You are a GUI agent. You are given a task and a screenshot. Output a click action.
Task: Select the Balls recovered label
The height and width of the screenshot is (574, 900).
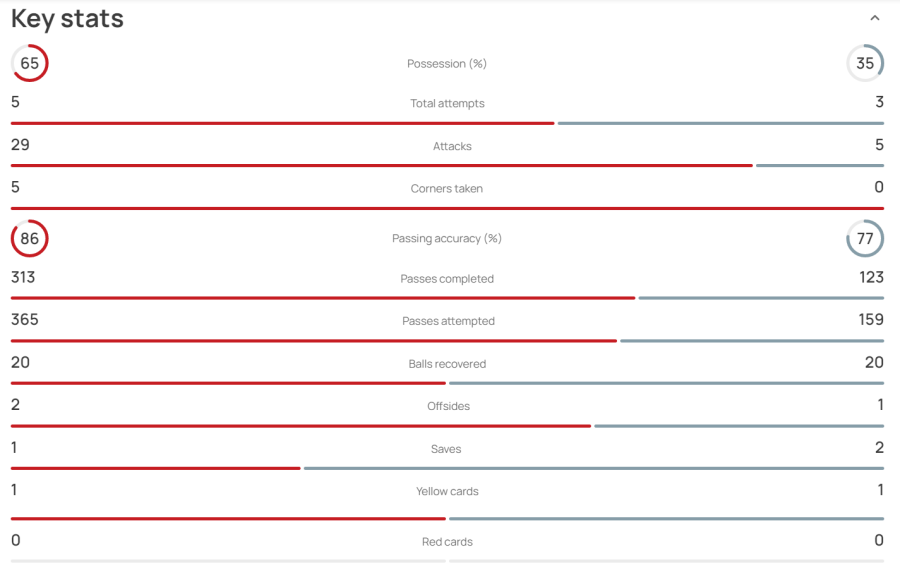[x=447, y=364]
